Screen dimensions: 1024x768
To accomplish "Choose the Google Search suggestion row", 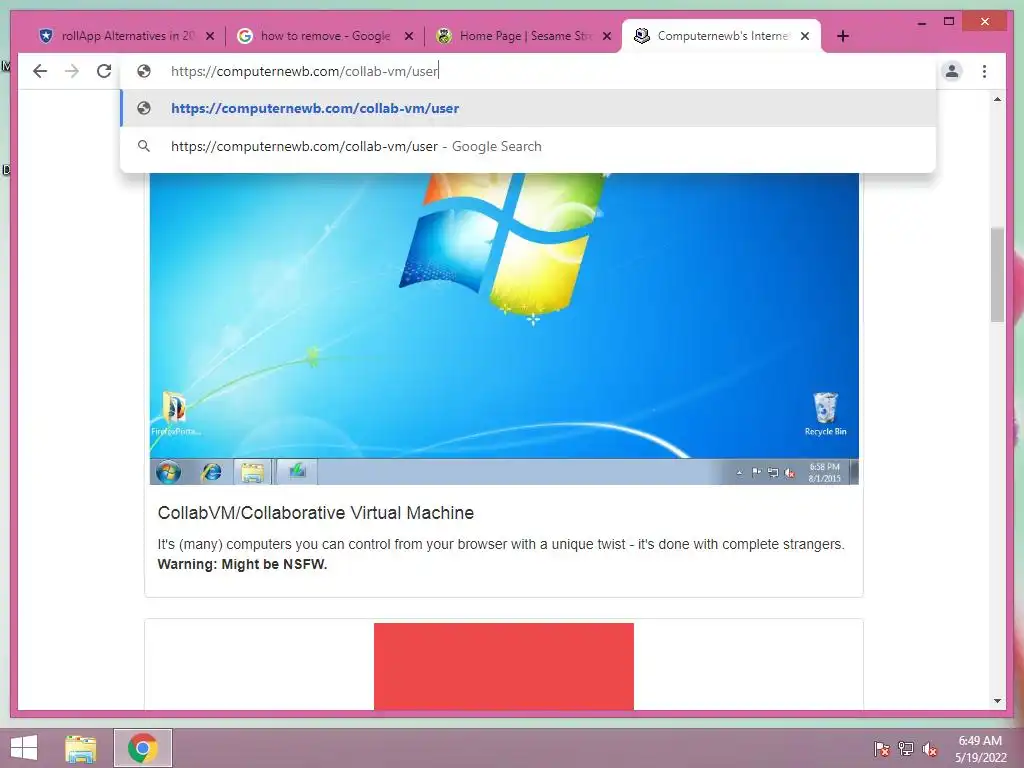I will (528, 146).
